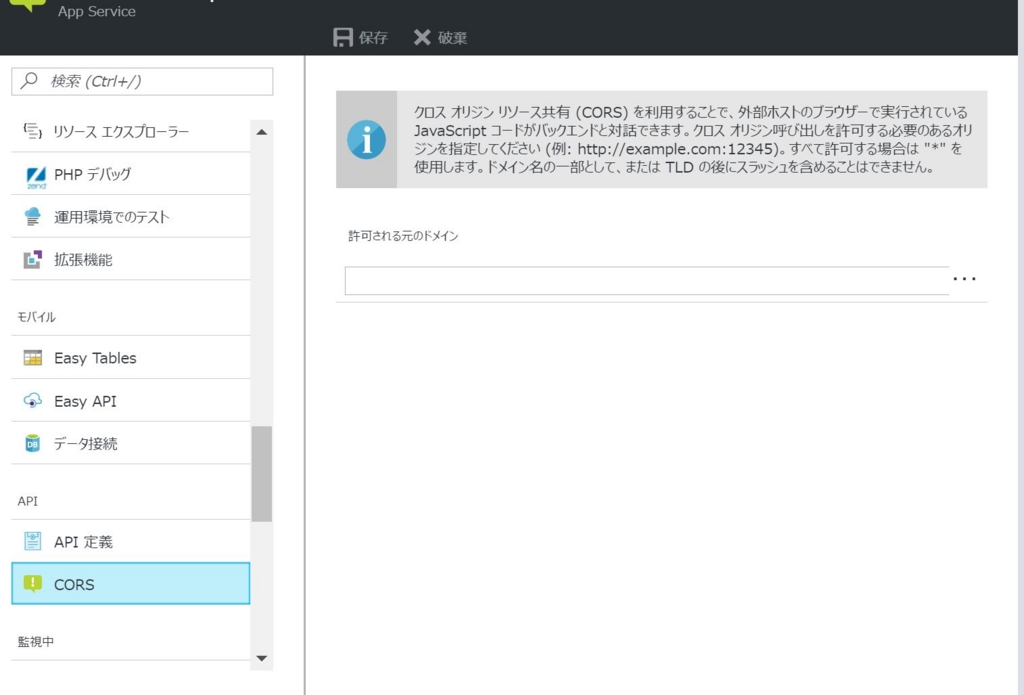Click the API 定義 document icon

33,541
